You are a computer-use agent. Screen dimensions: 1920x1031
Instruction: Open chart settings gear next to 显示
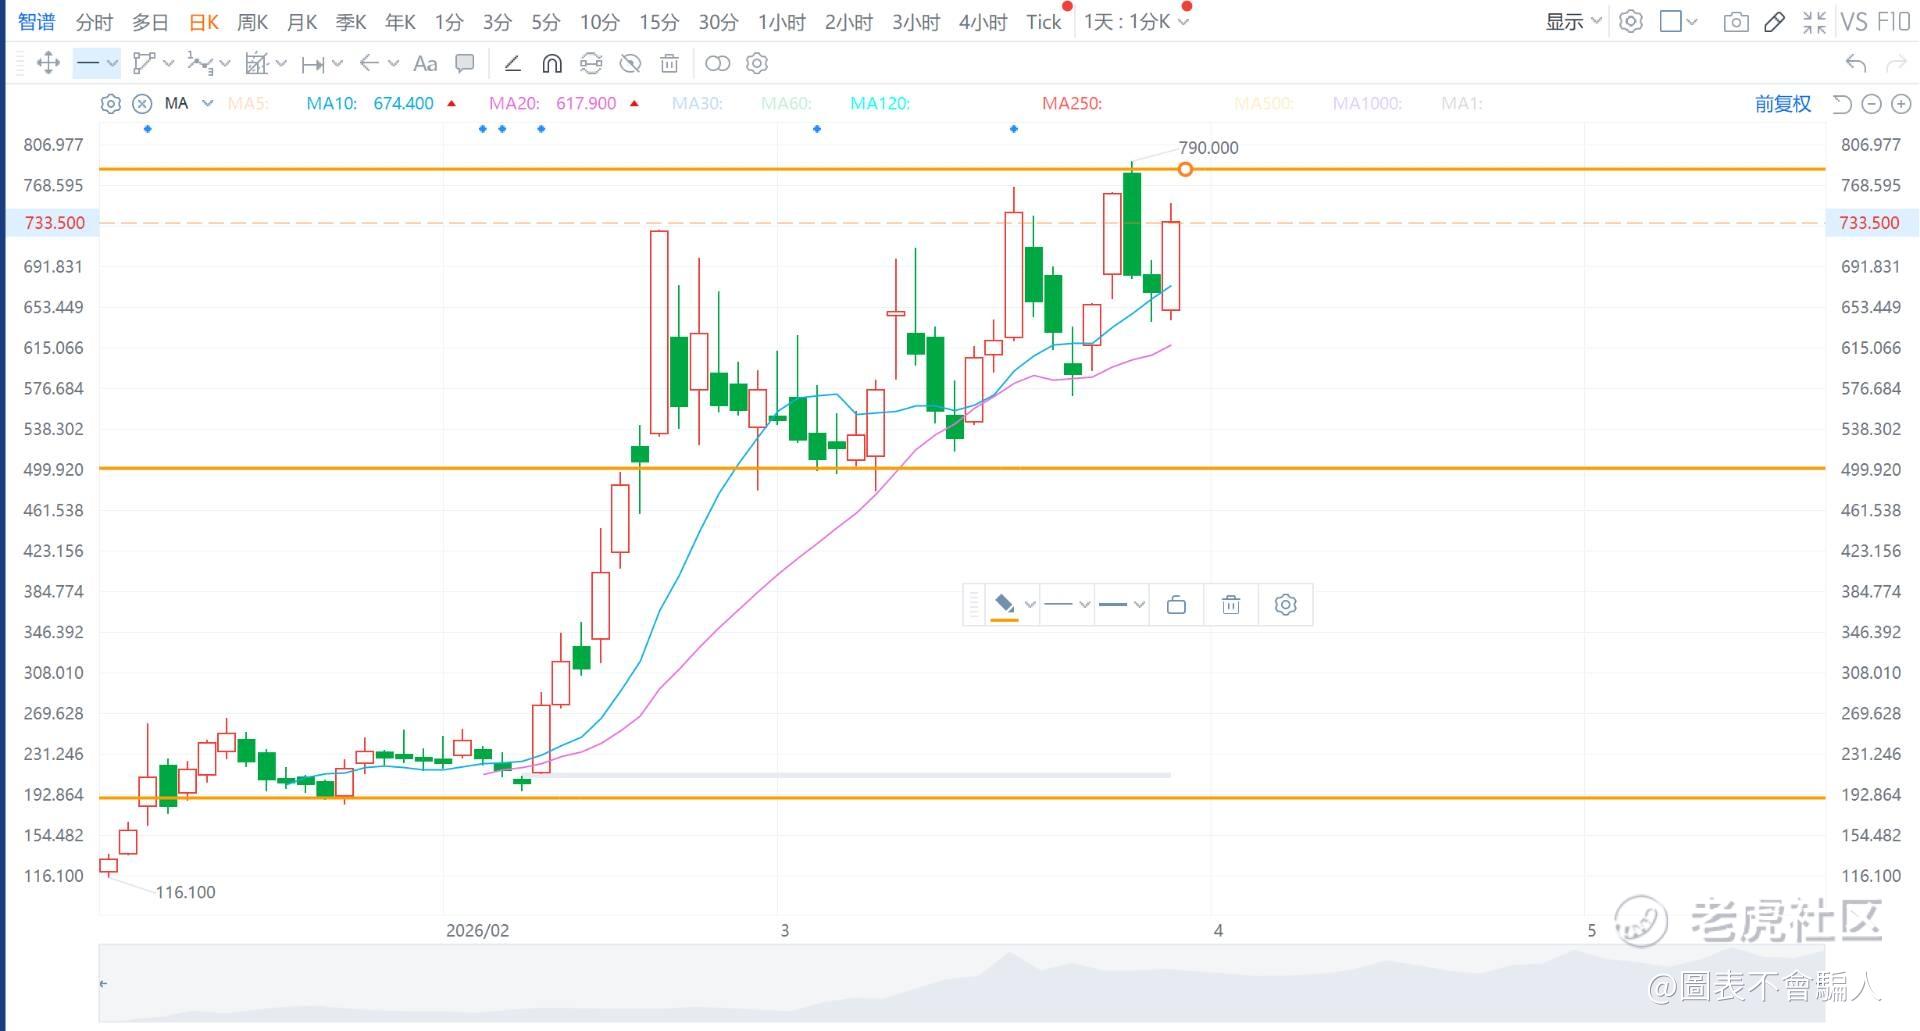1631,21
